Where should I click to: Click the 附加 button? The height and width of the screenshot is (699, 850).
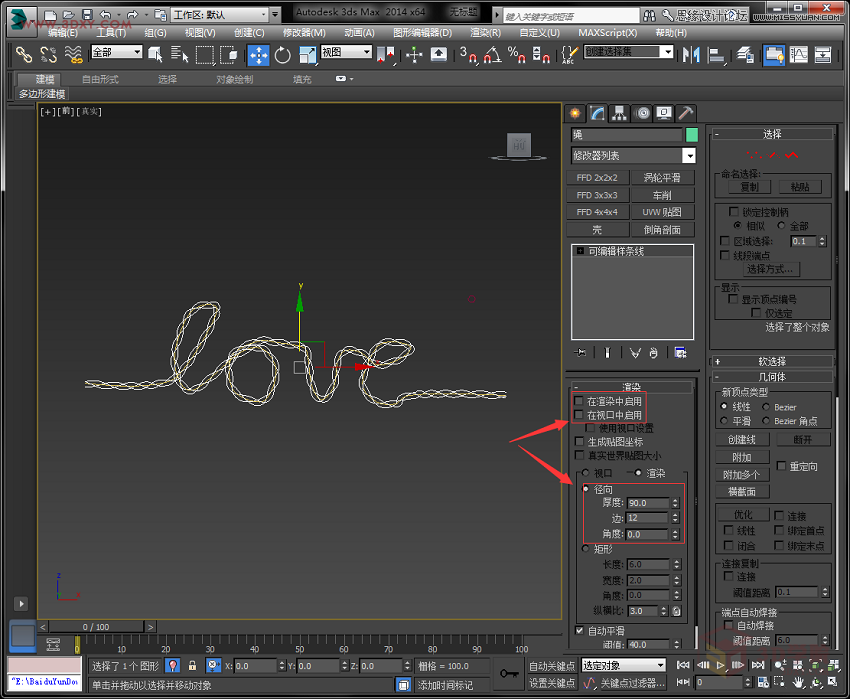coord(742,457)
